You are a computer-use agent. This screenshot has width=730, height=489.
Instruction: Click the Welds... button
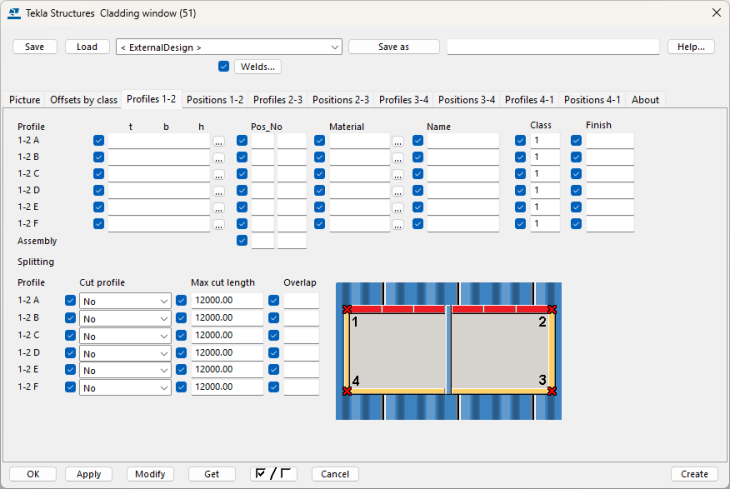(x=257, y=67)
